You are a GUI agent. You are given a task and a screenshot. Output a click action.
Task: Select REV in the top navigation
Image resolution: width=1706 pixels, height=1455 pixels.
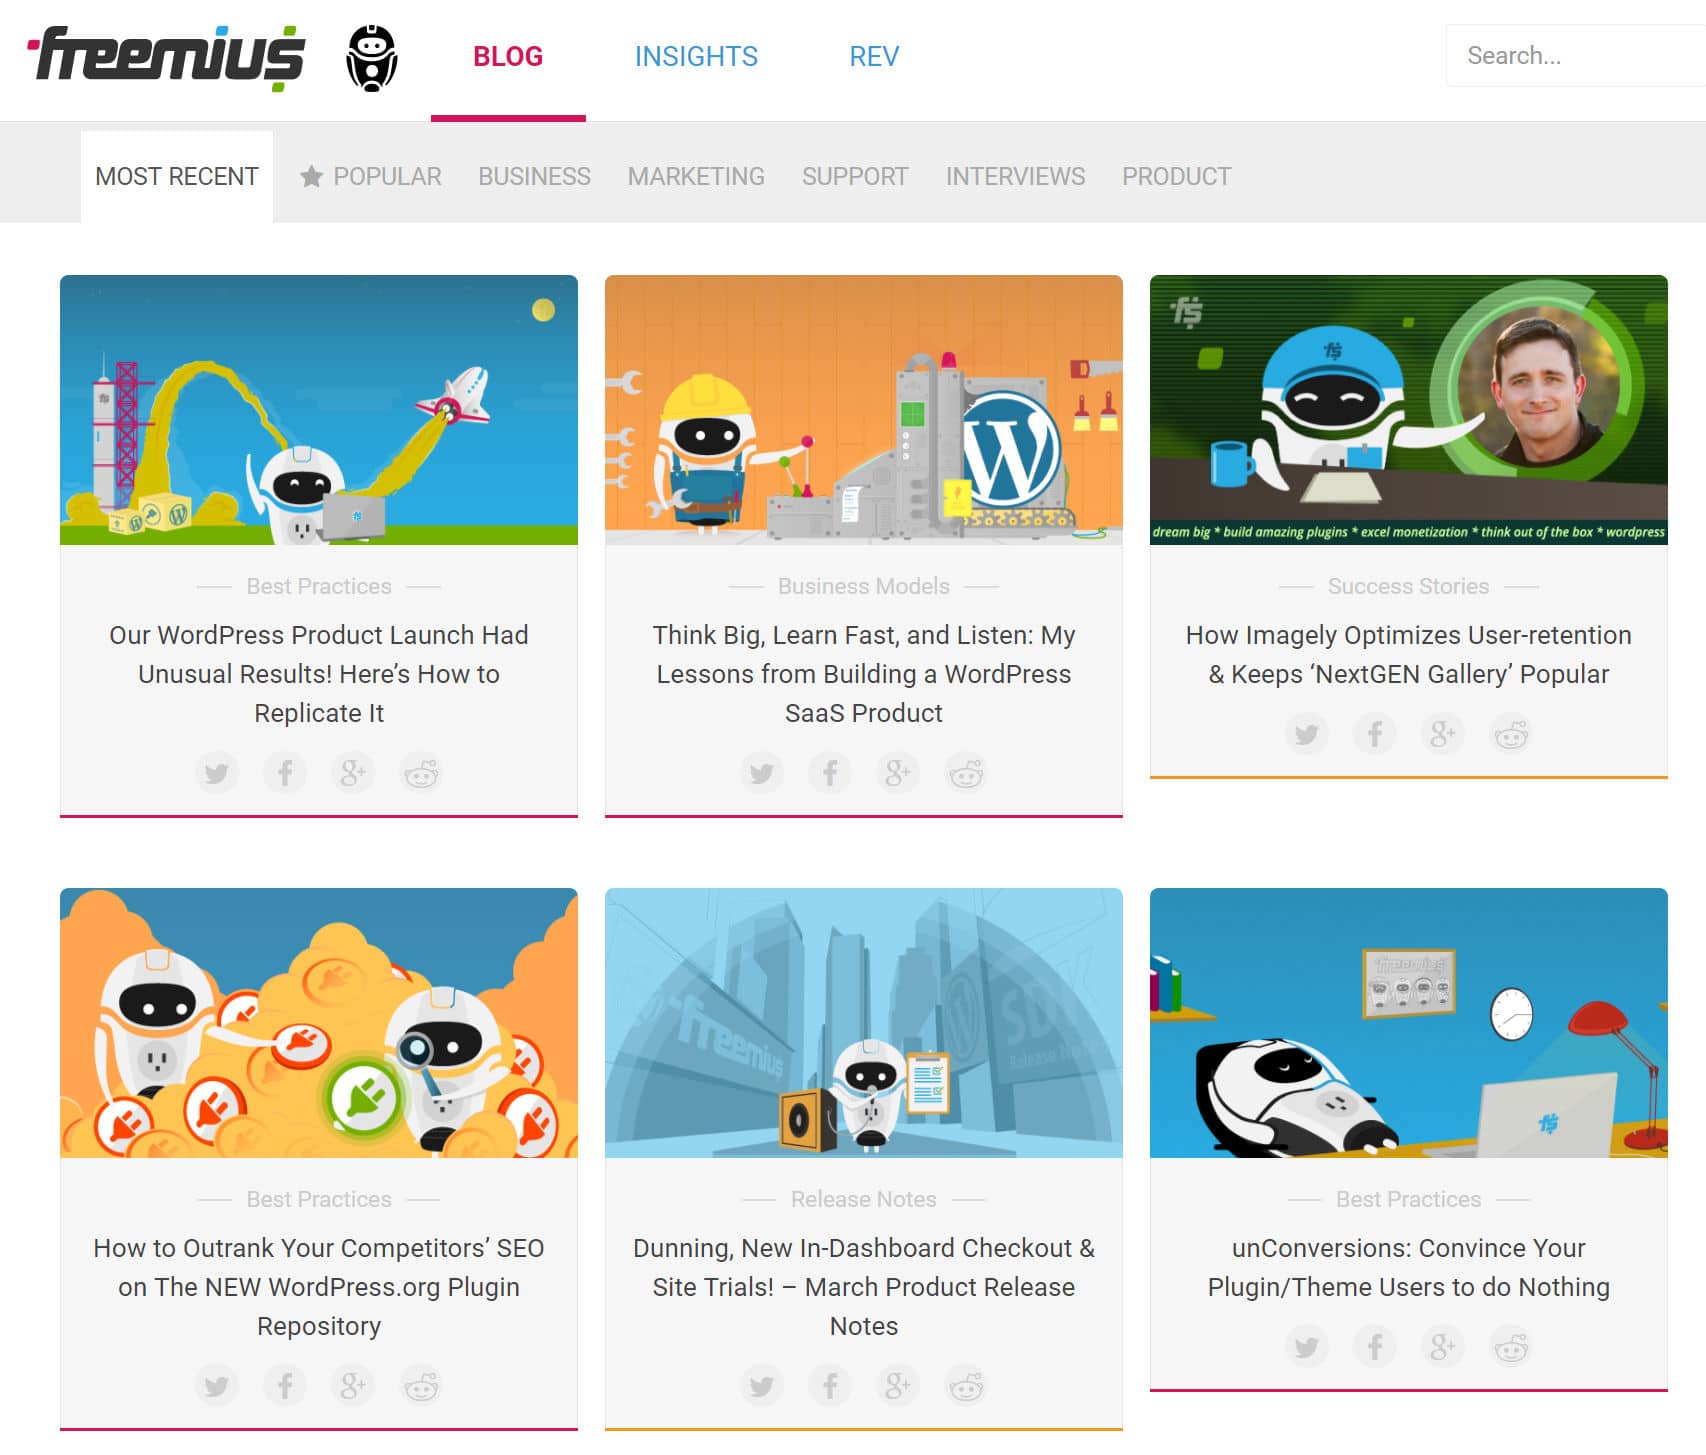(x=874, y=56)
